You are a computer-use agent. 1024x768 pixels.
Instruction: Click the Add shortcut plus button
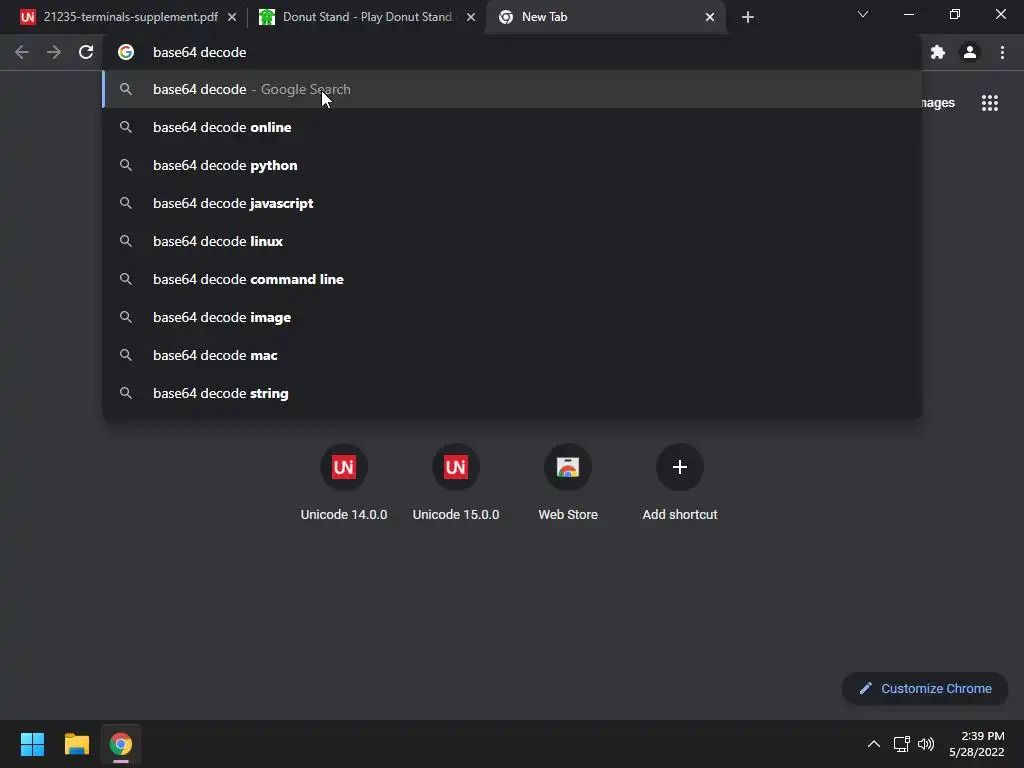pos(680,467)
